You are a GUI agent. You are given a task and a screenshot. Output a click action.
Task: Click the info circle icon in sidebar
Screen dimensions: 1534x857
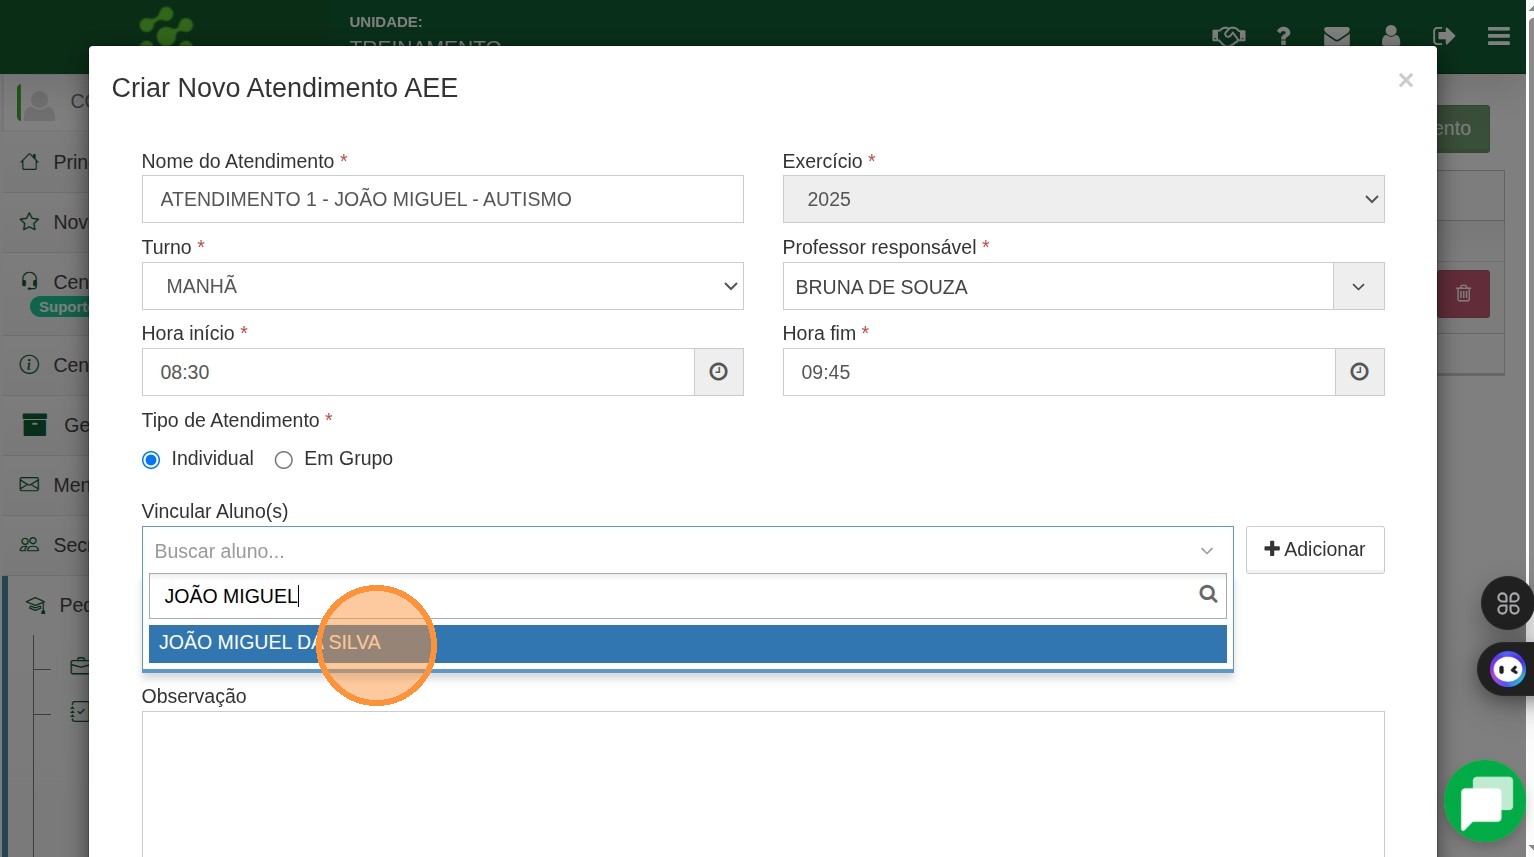pyautogui.click(x=30, y=365)
